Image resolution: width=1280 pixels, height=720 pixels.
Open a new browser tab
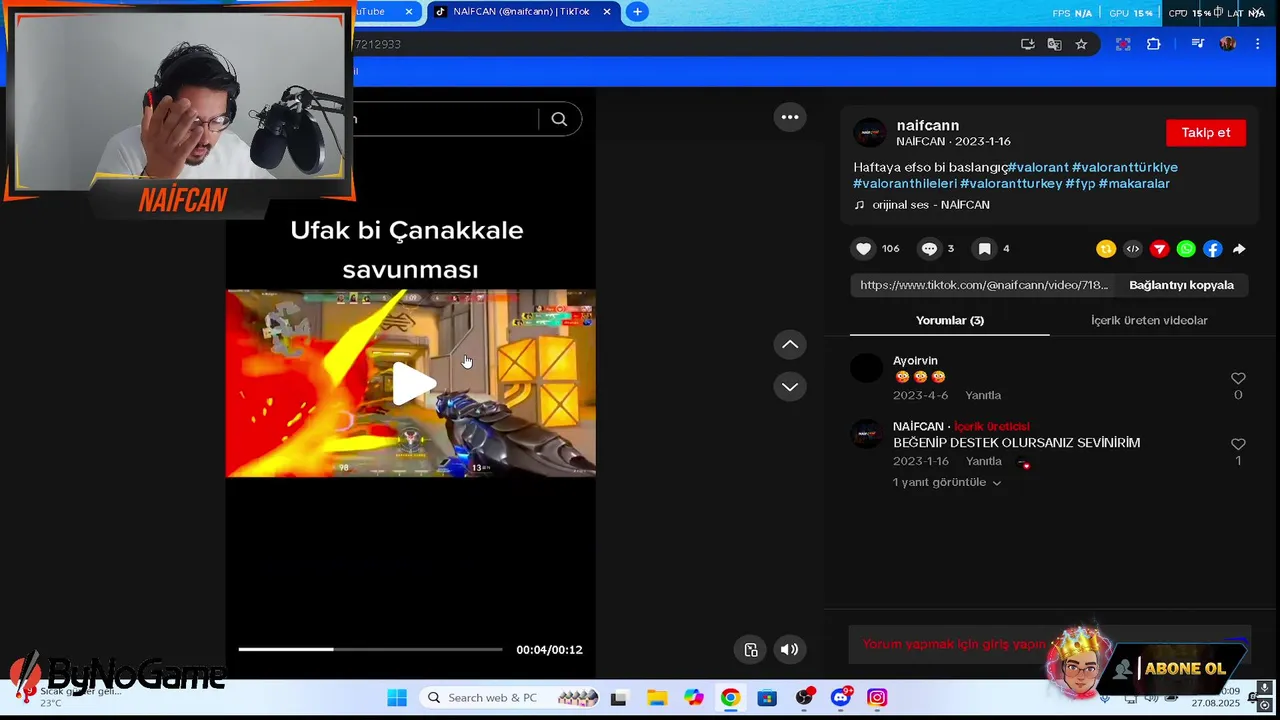coord(637,12)
